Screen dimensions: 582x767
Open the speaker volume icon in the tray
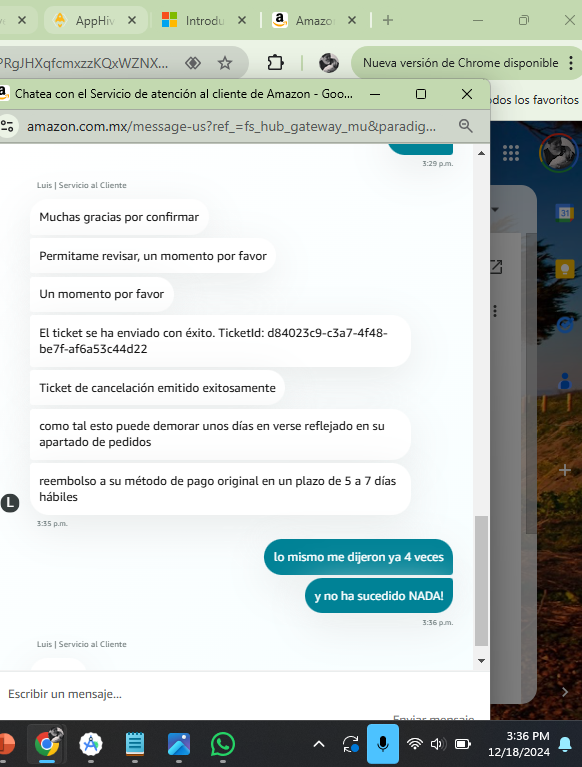tap(438, 744)
